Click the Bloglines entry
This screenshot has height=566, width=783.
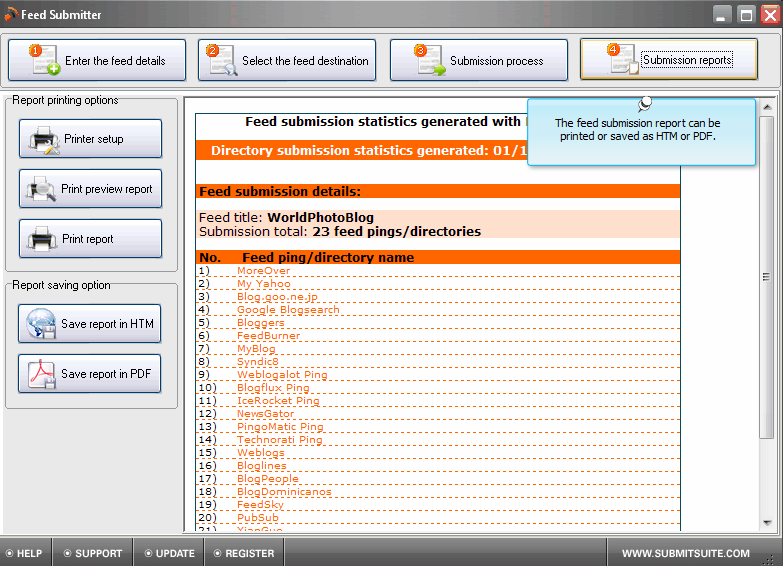262,465
